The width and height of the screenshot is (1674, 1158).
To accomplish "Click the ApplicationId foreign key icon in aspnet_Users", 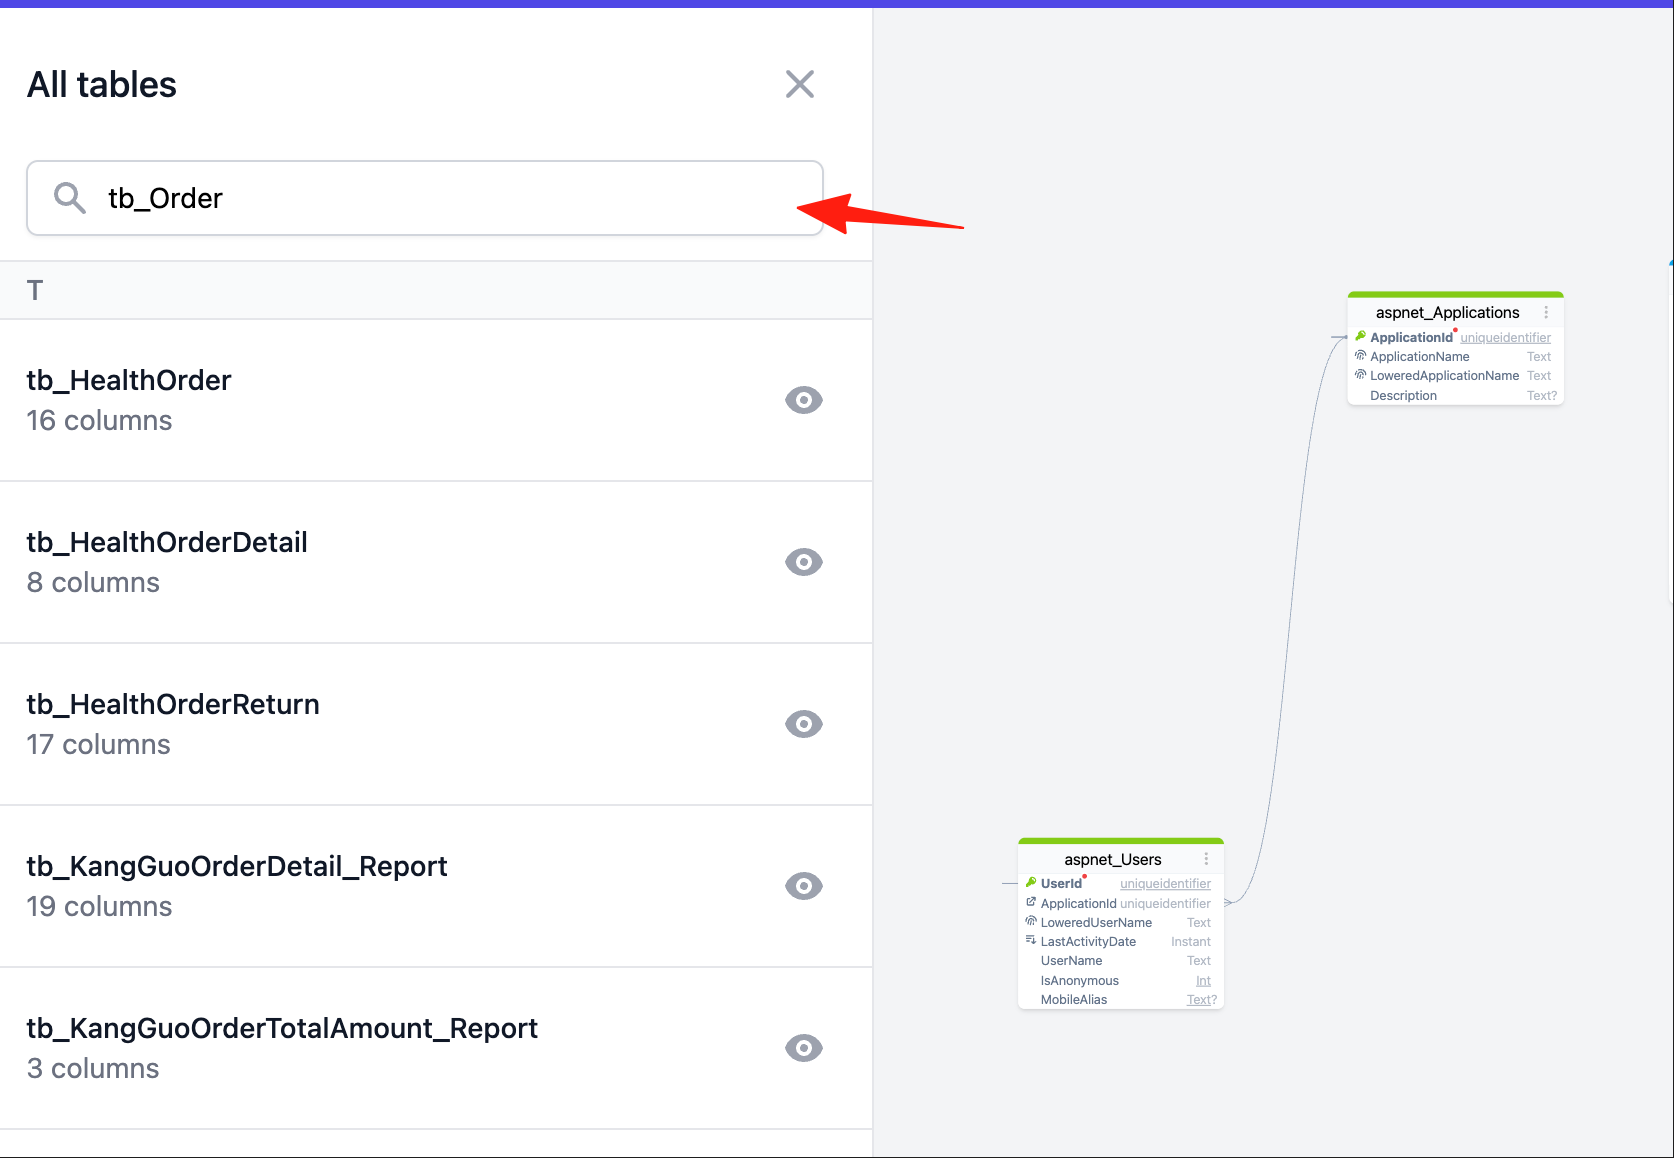I will pos(1031,902).
